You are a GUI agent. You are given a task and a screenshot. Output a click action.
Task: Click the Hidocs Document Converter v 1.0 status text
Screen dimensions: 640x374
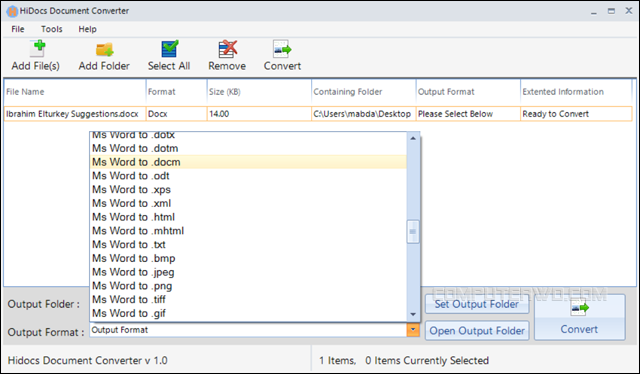88,361
